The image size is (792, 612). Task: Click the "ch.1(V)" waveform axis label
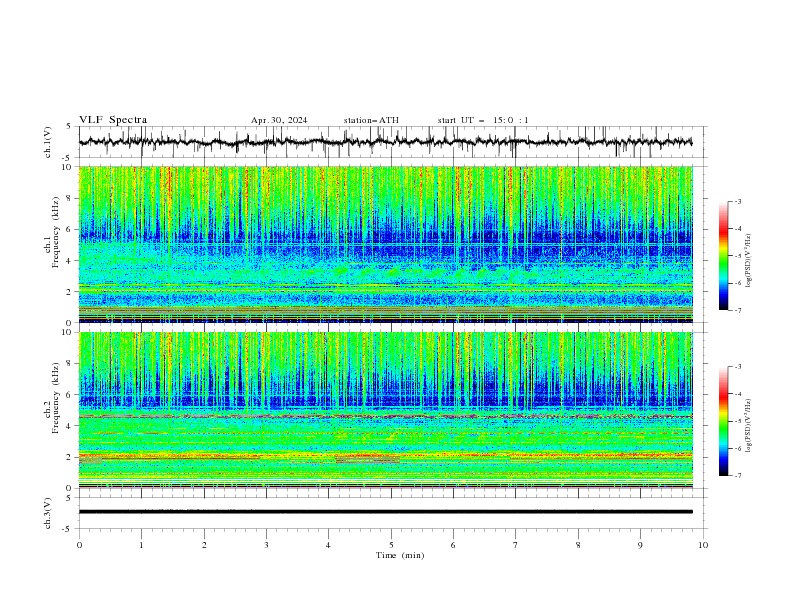pos(48,142)
